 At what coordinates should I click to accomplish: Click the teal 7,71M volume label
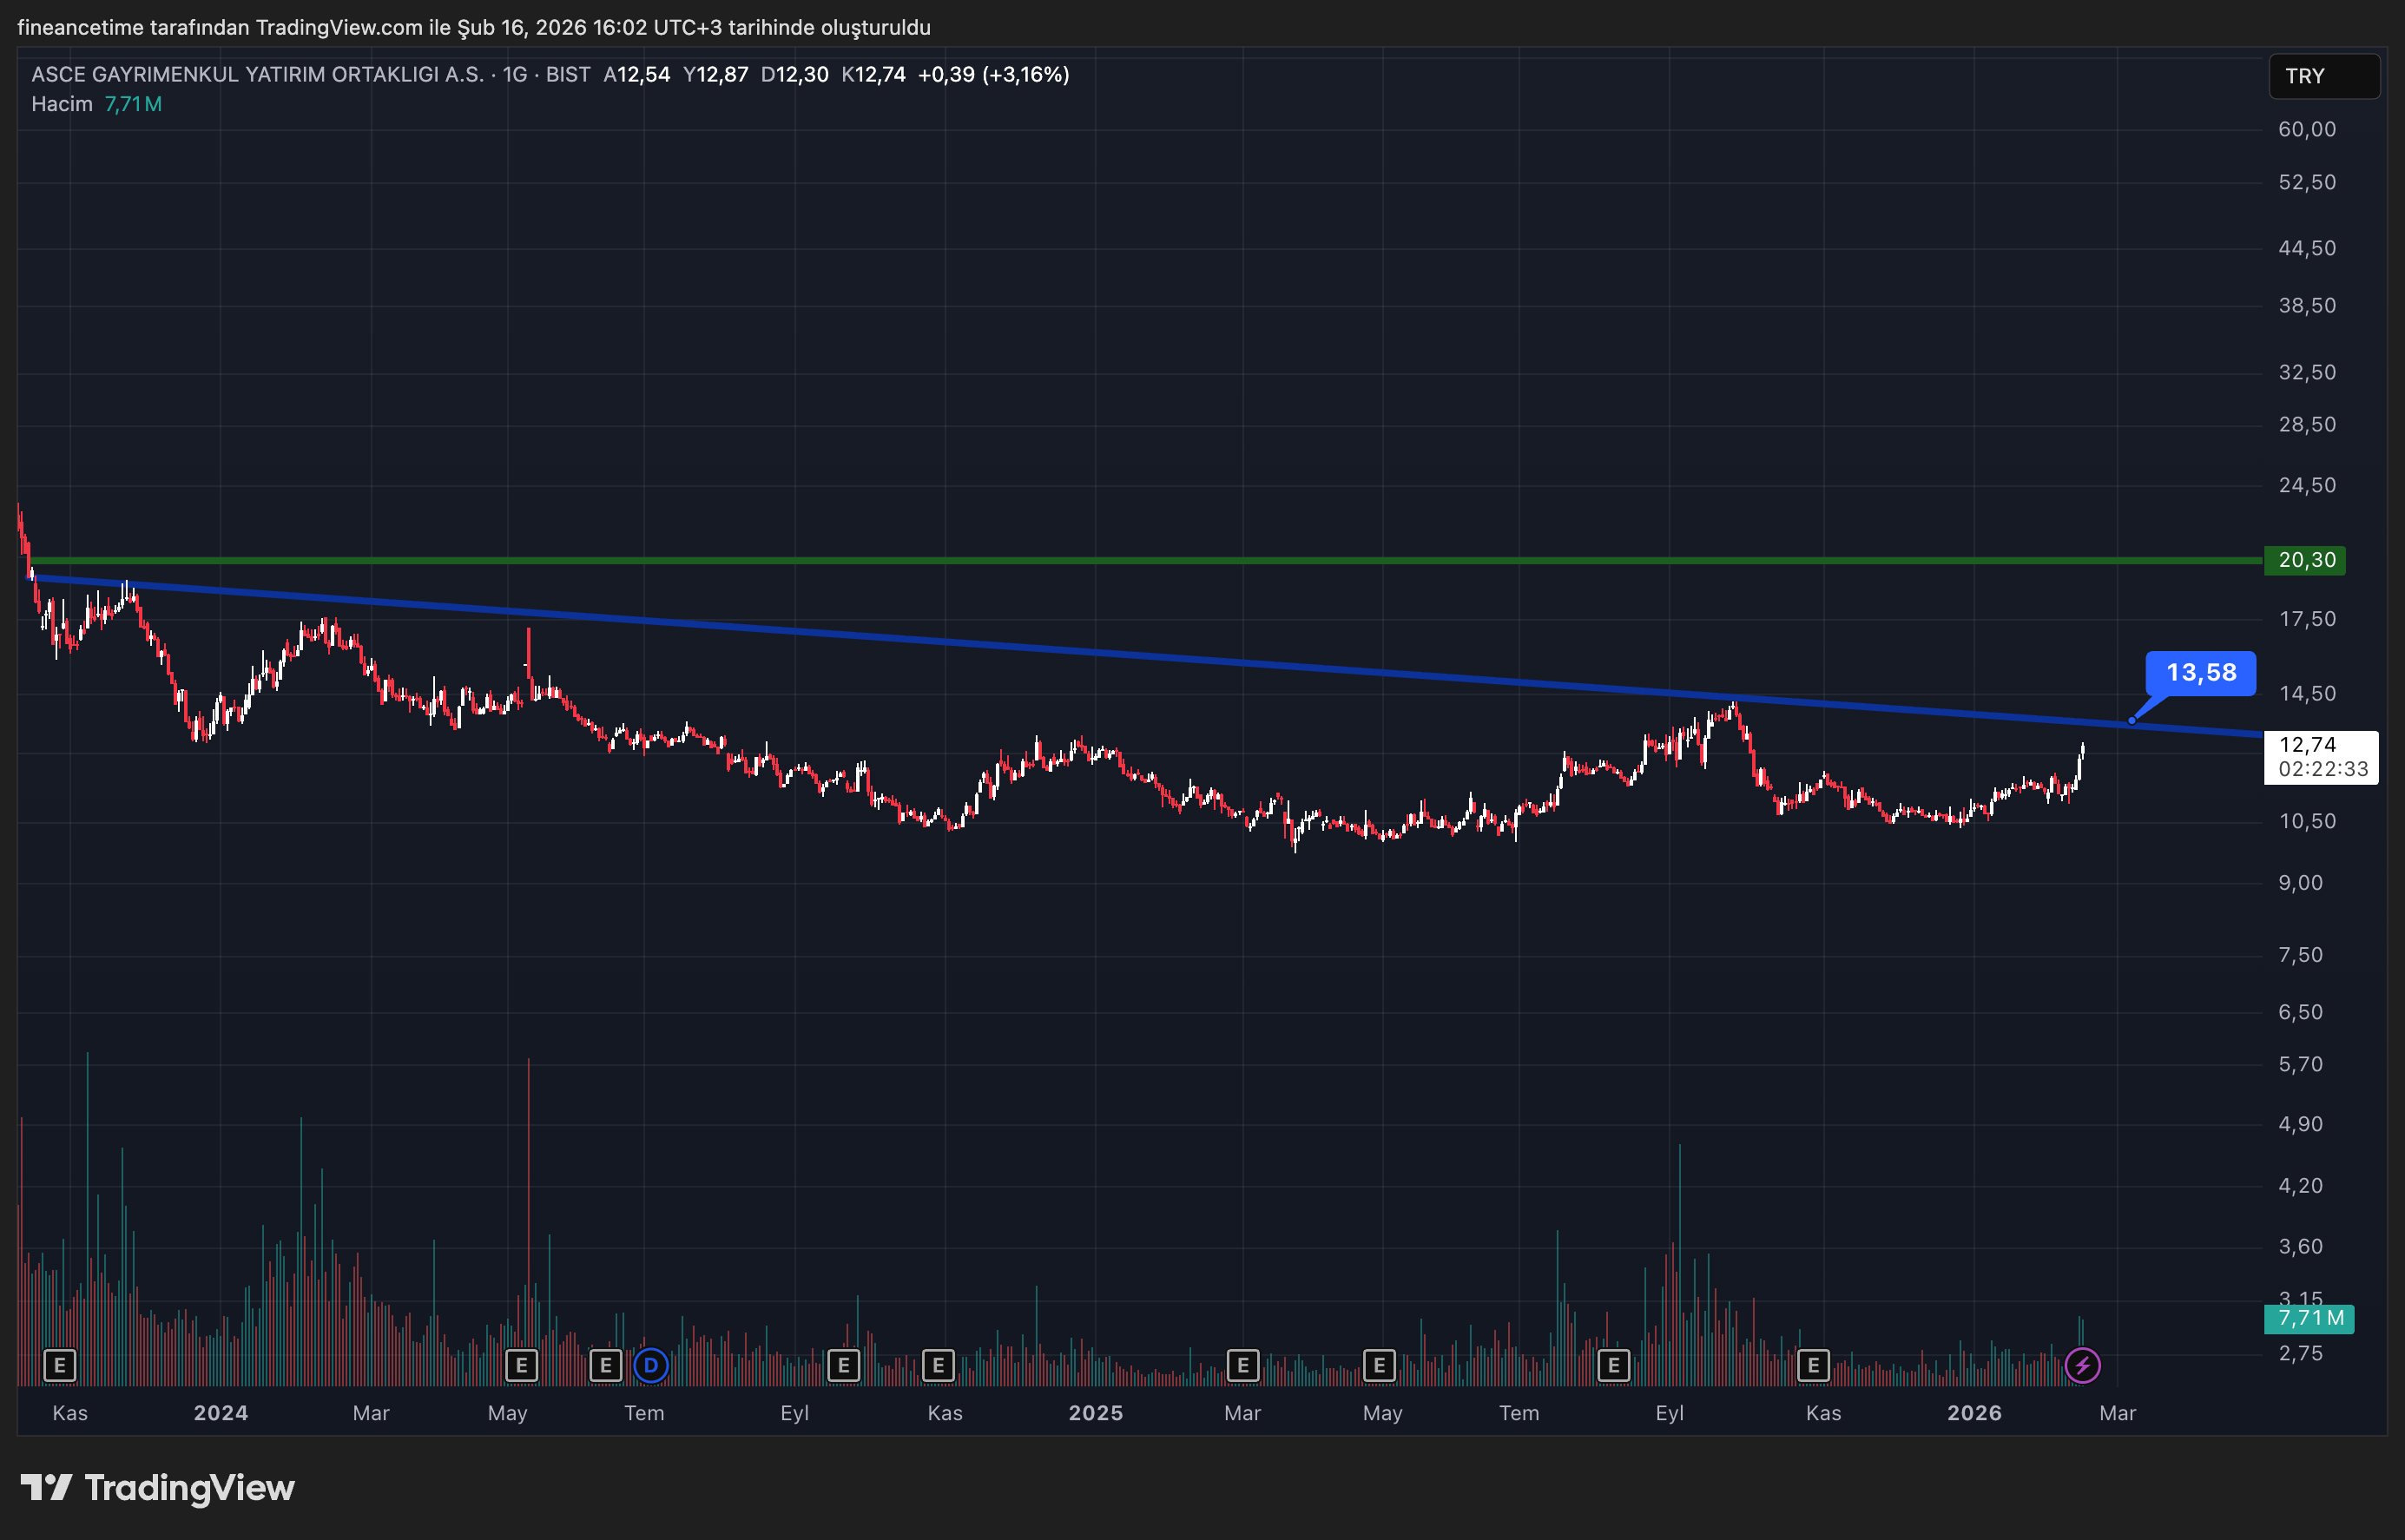coord(2309,1318)
